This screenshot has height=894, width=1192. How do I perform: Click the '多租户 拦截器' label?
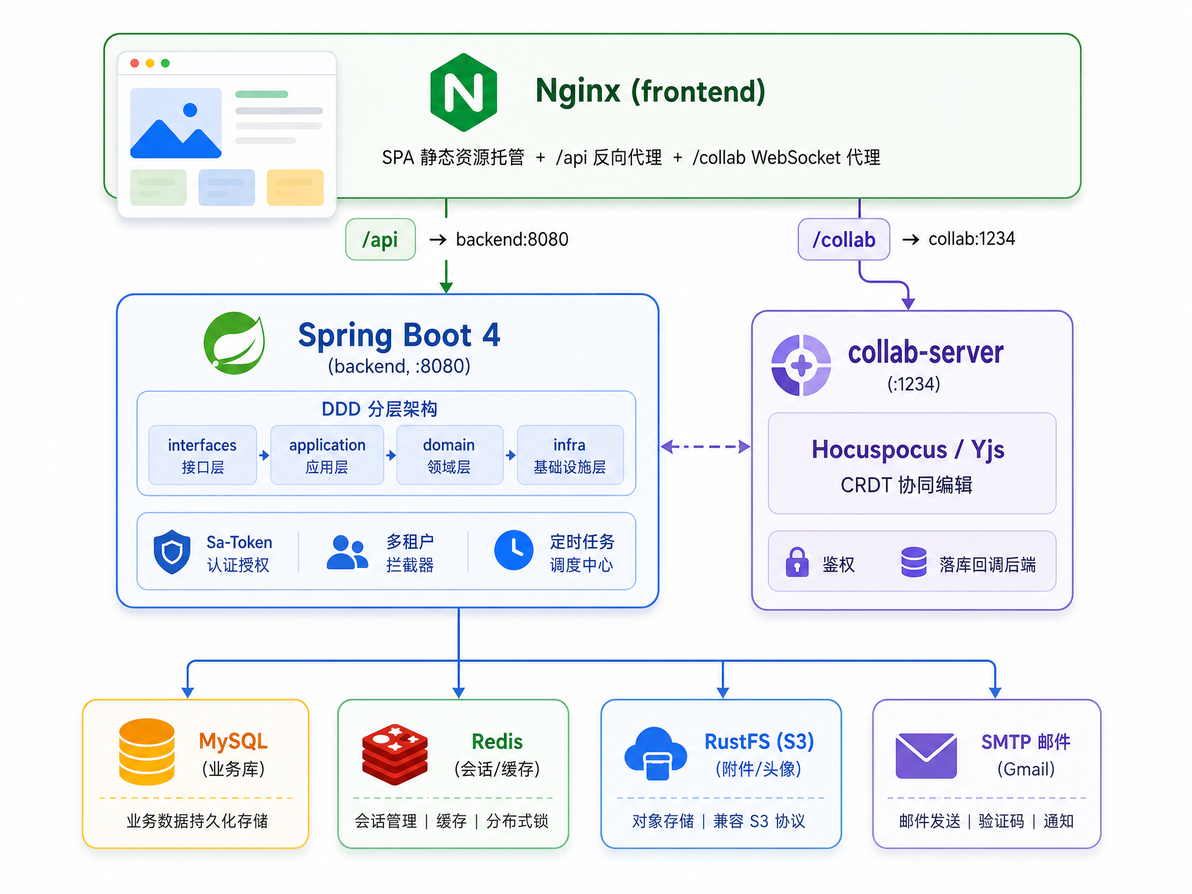(x=410, y=553)
